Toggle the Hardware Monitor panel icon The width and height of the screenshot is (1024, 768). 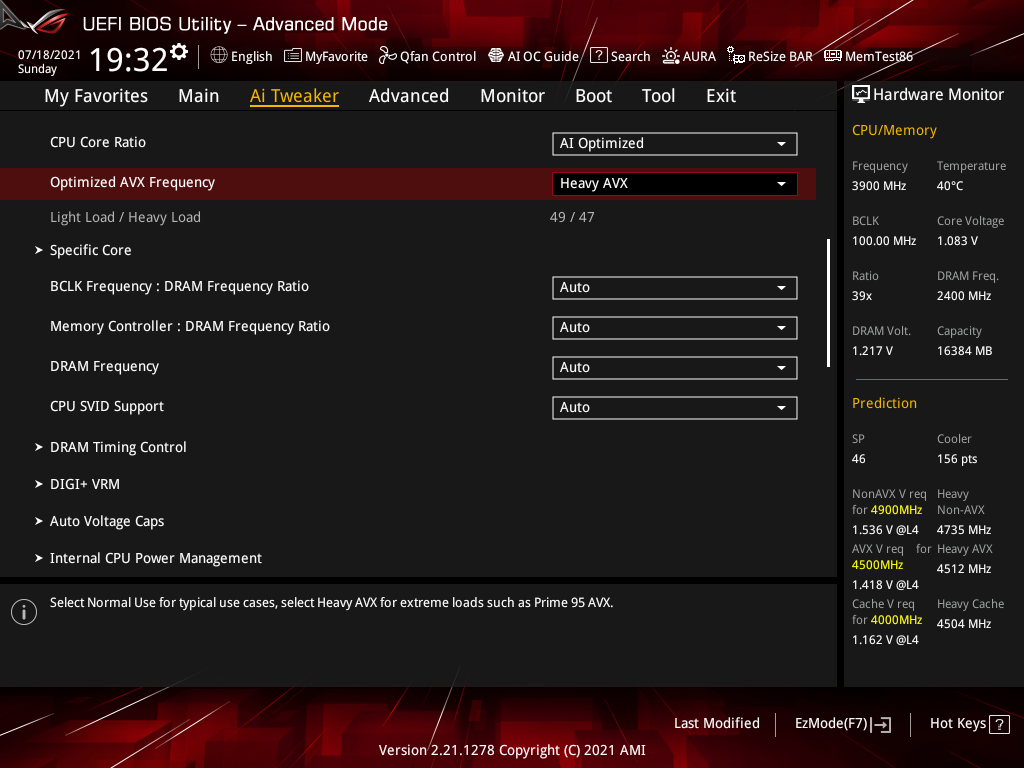861,93
